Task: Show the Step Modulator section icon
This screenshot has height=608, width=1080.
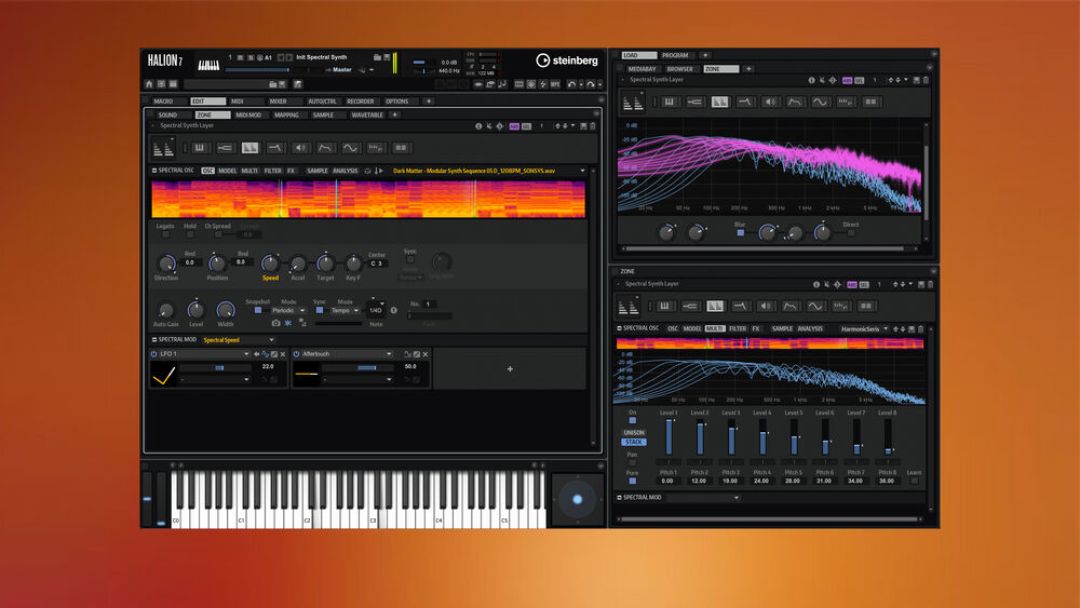Action: (375, 148)
